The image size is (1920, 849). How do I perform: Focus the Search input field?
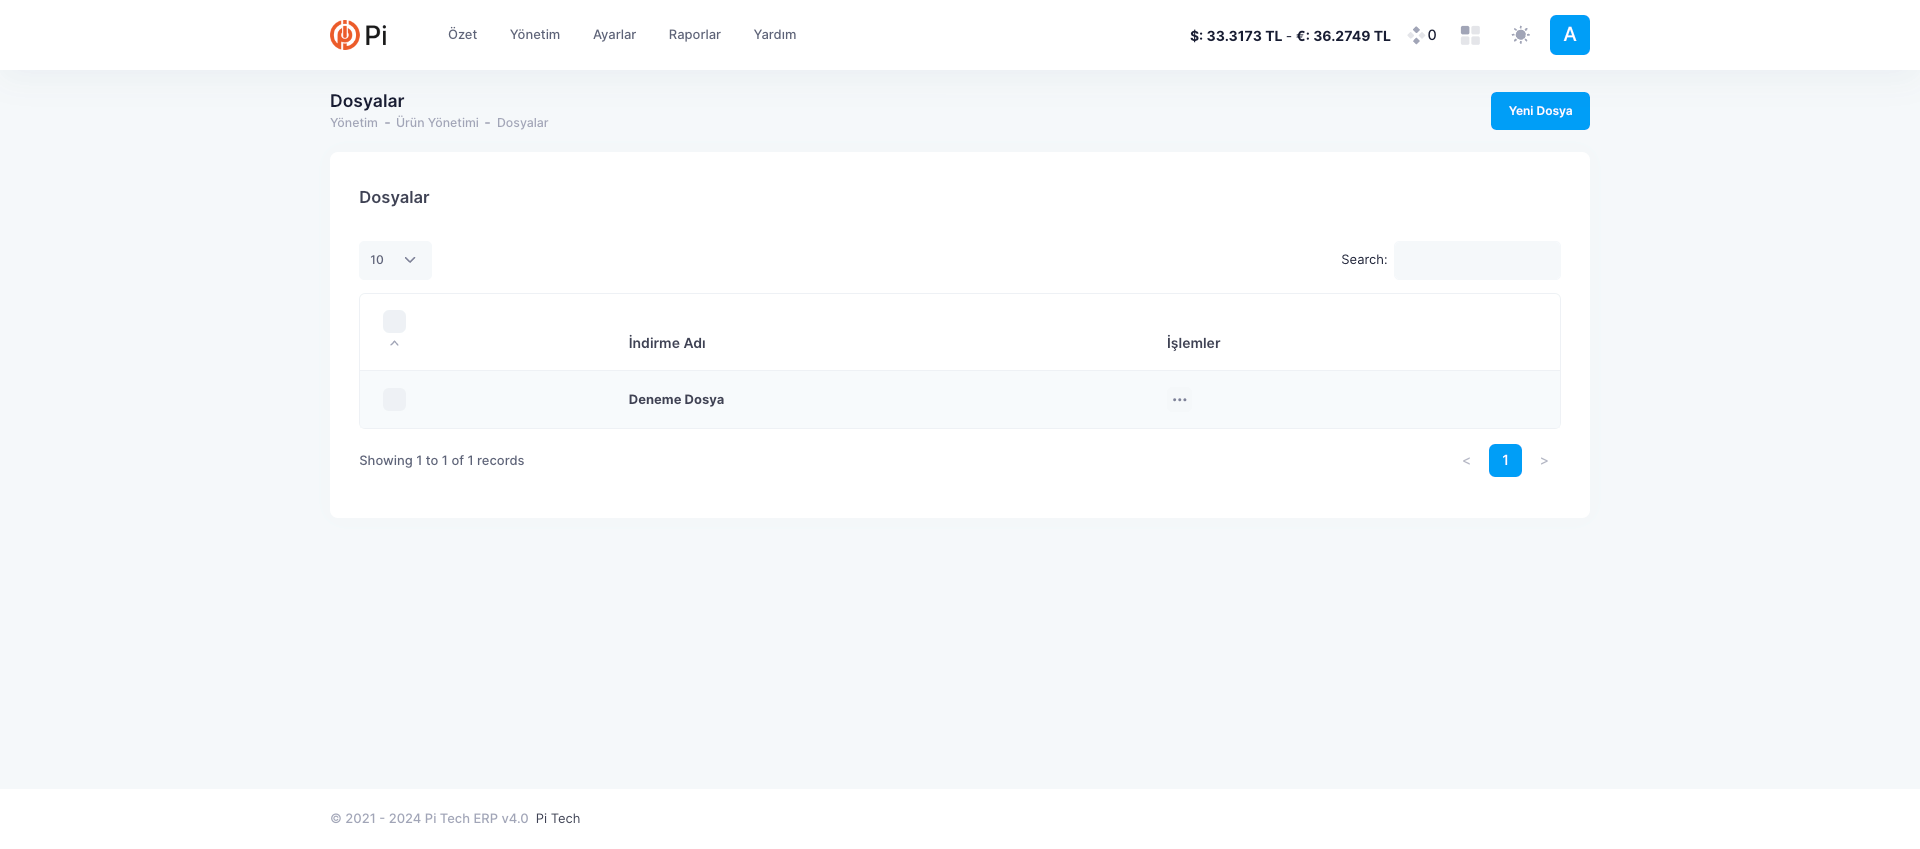coord(1476,260)
